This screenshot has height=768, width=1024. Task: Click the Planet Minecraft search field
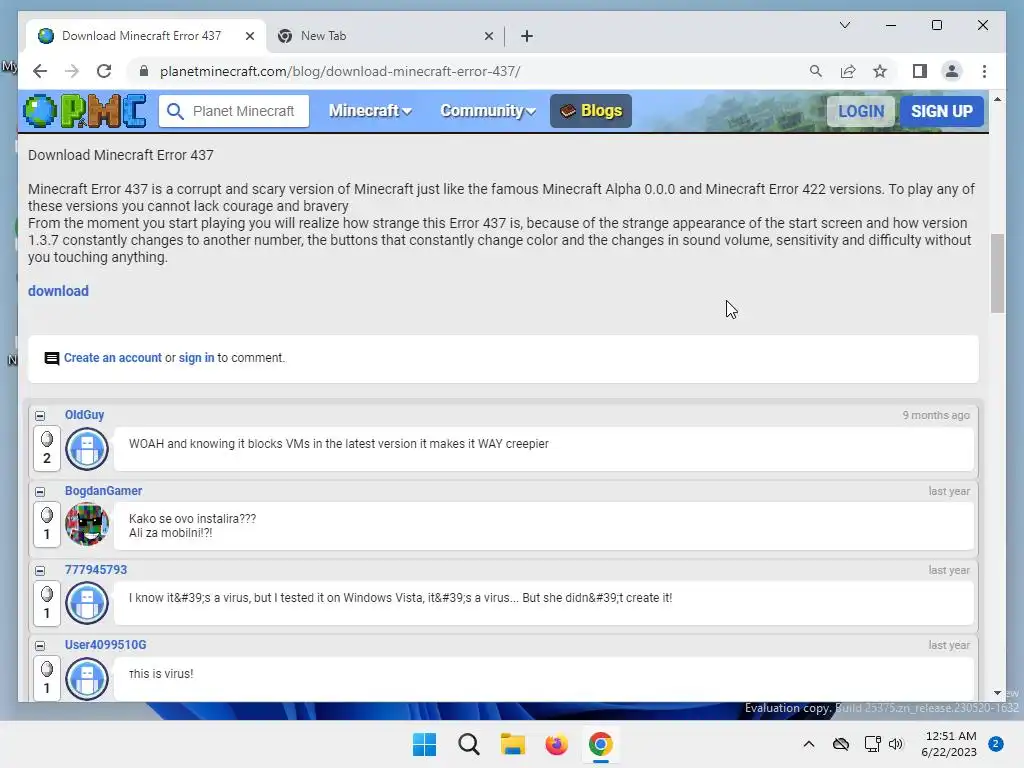tap(234, 111)
